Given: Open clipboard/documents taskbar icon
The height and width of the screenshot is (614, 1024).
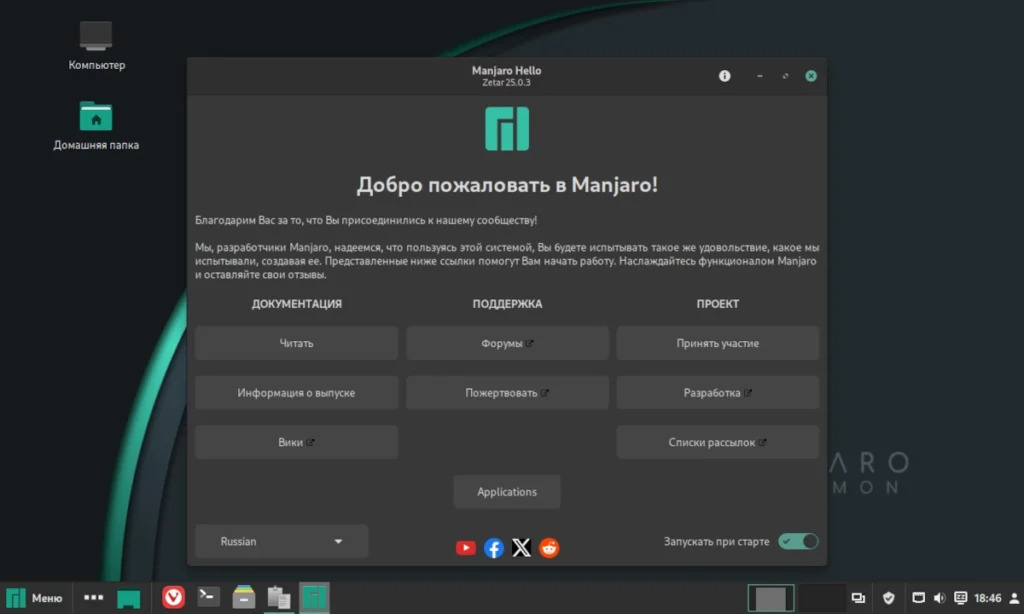Looking at the screenshot, I should (x=279, y=598).
